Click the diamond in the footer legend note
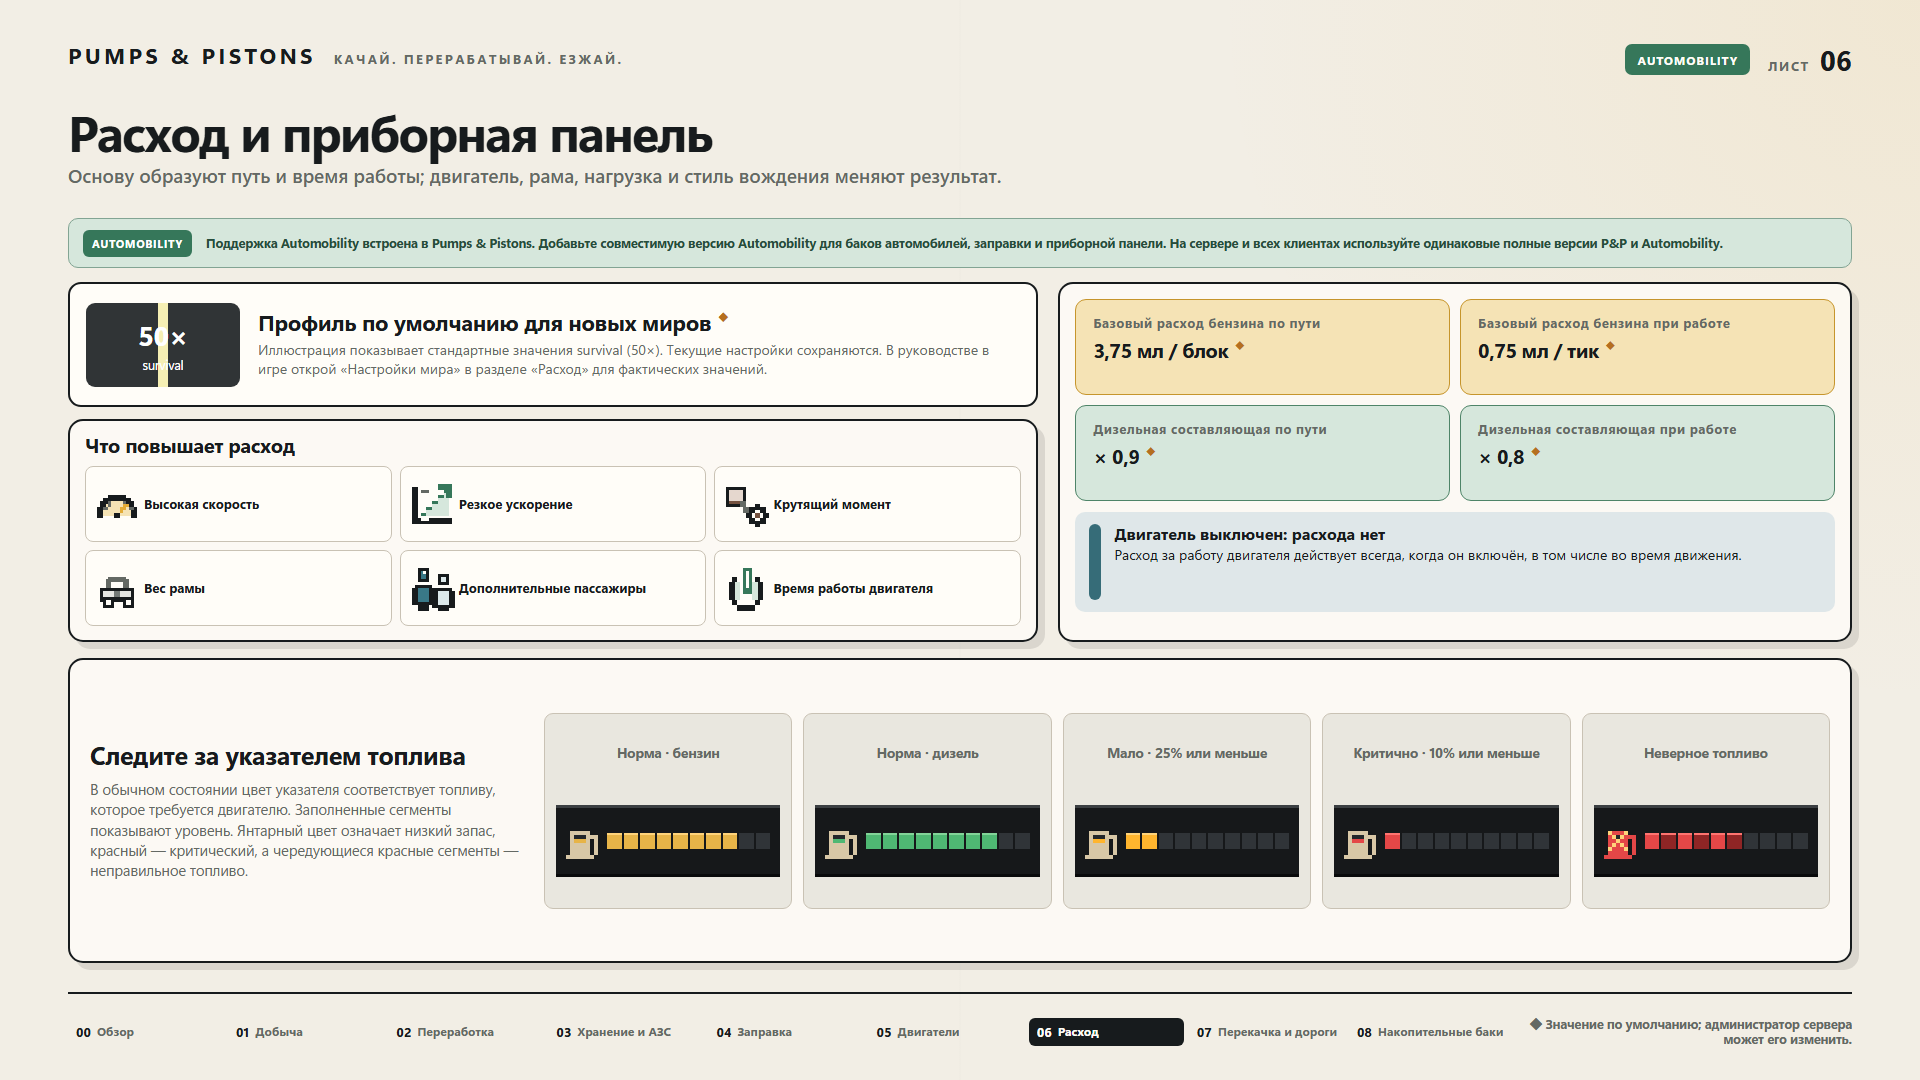The image size is (1920, 1080). tap(1536, 1024)
